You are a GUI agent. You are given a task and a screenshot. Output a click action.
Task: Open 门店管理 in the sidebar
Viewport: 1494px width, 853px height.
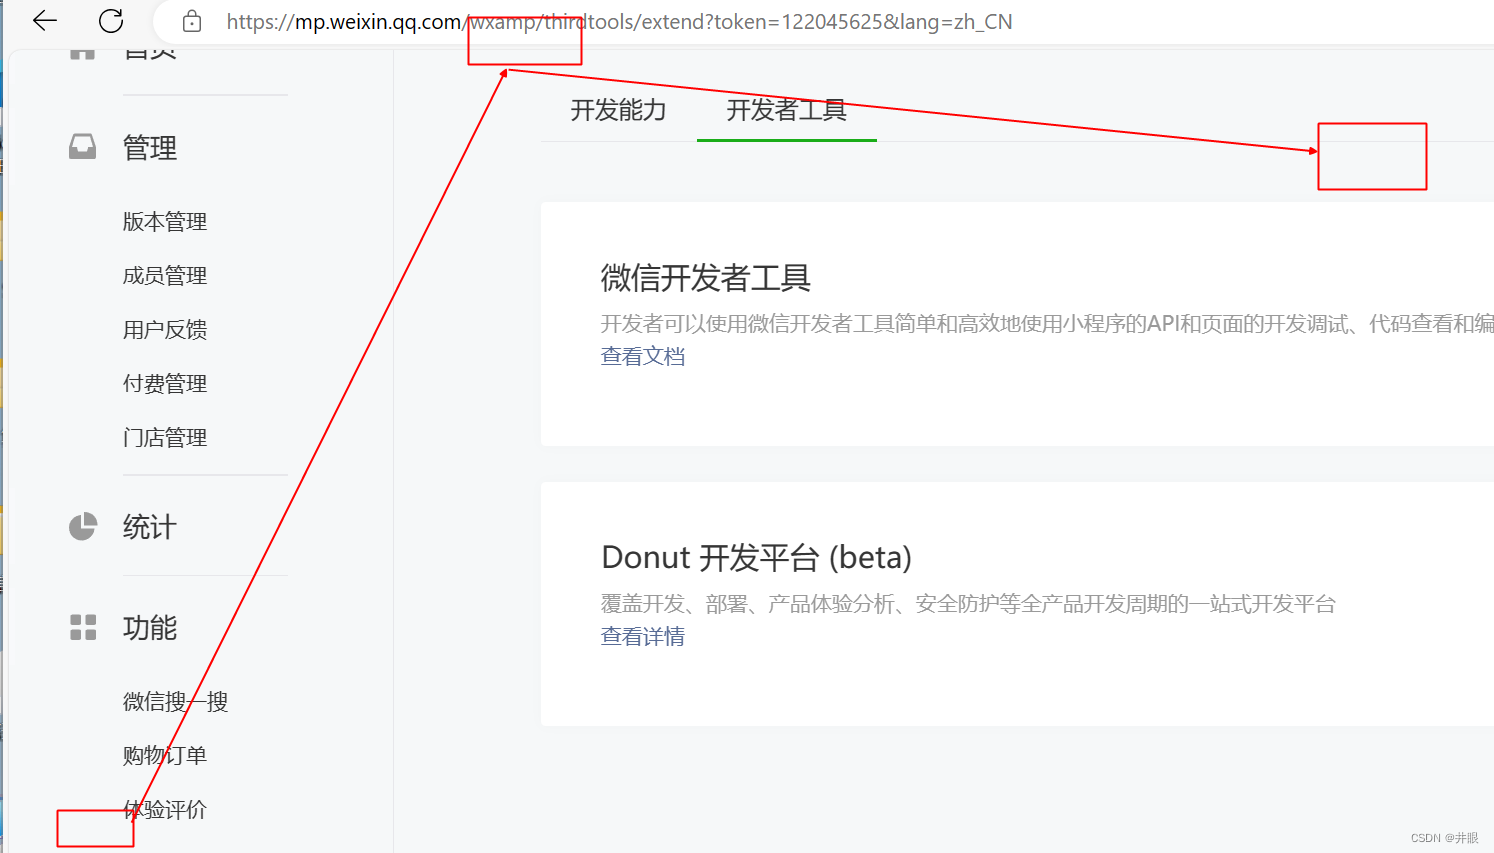pos(164,437)
